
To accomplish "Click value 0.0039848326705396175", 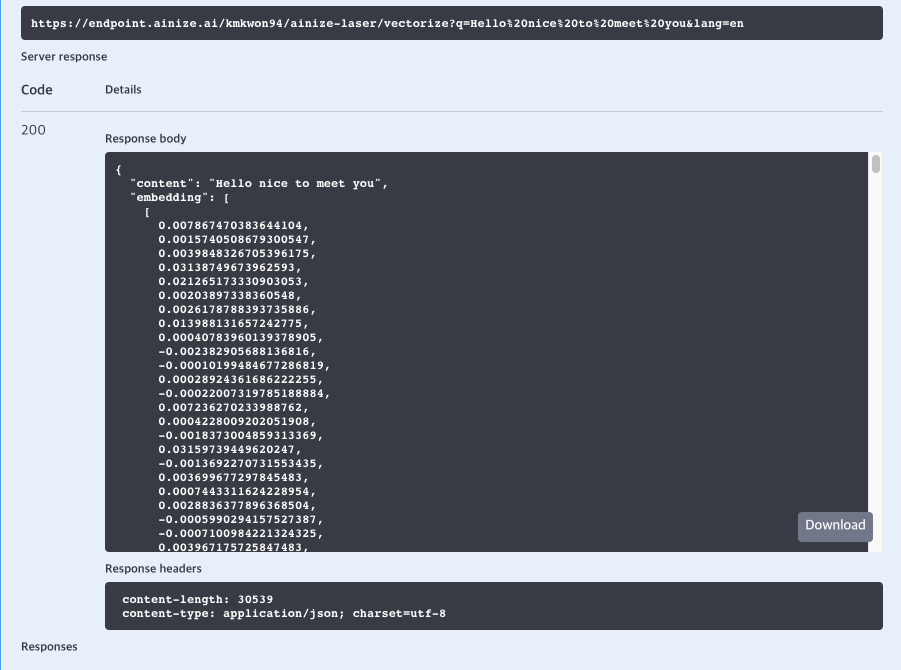I will [x=237, y=253].
